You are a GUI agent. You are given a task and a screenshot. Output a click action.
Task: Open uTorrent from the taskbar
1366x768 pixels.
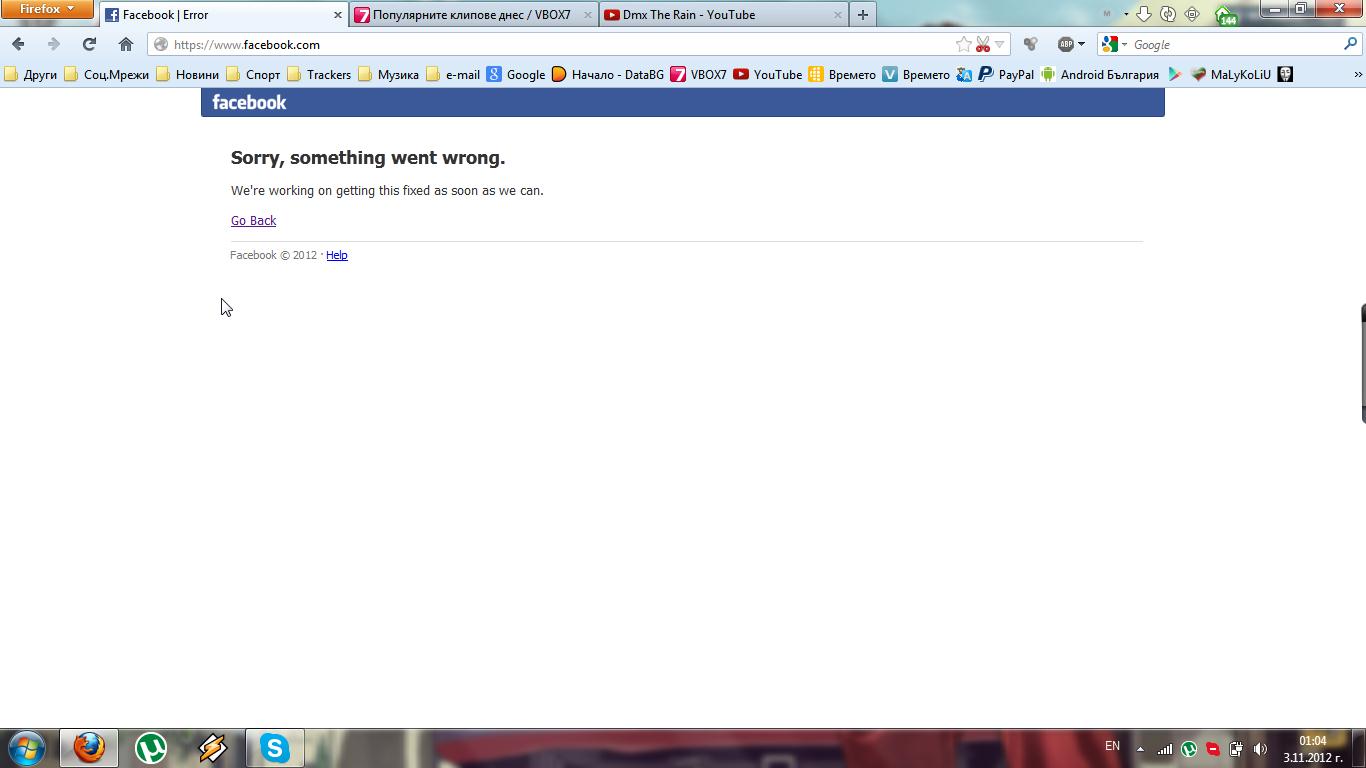point(151,748)
